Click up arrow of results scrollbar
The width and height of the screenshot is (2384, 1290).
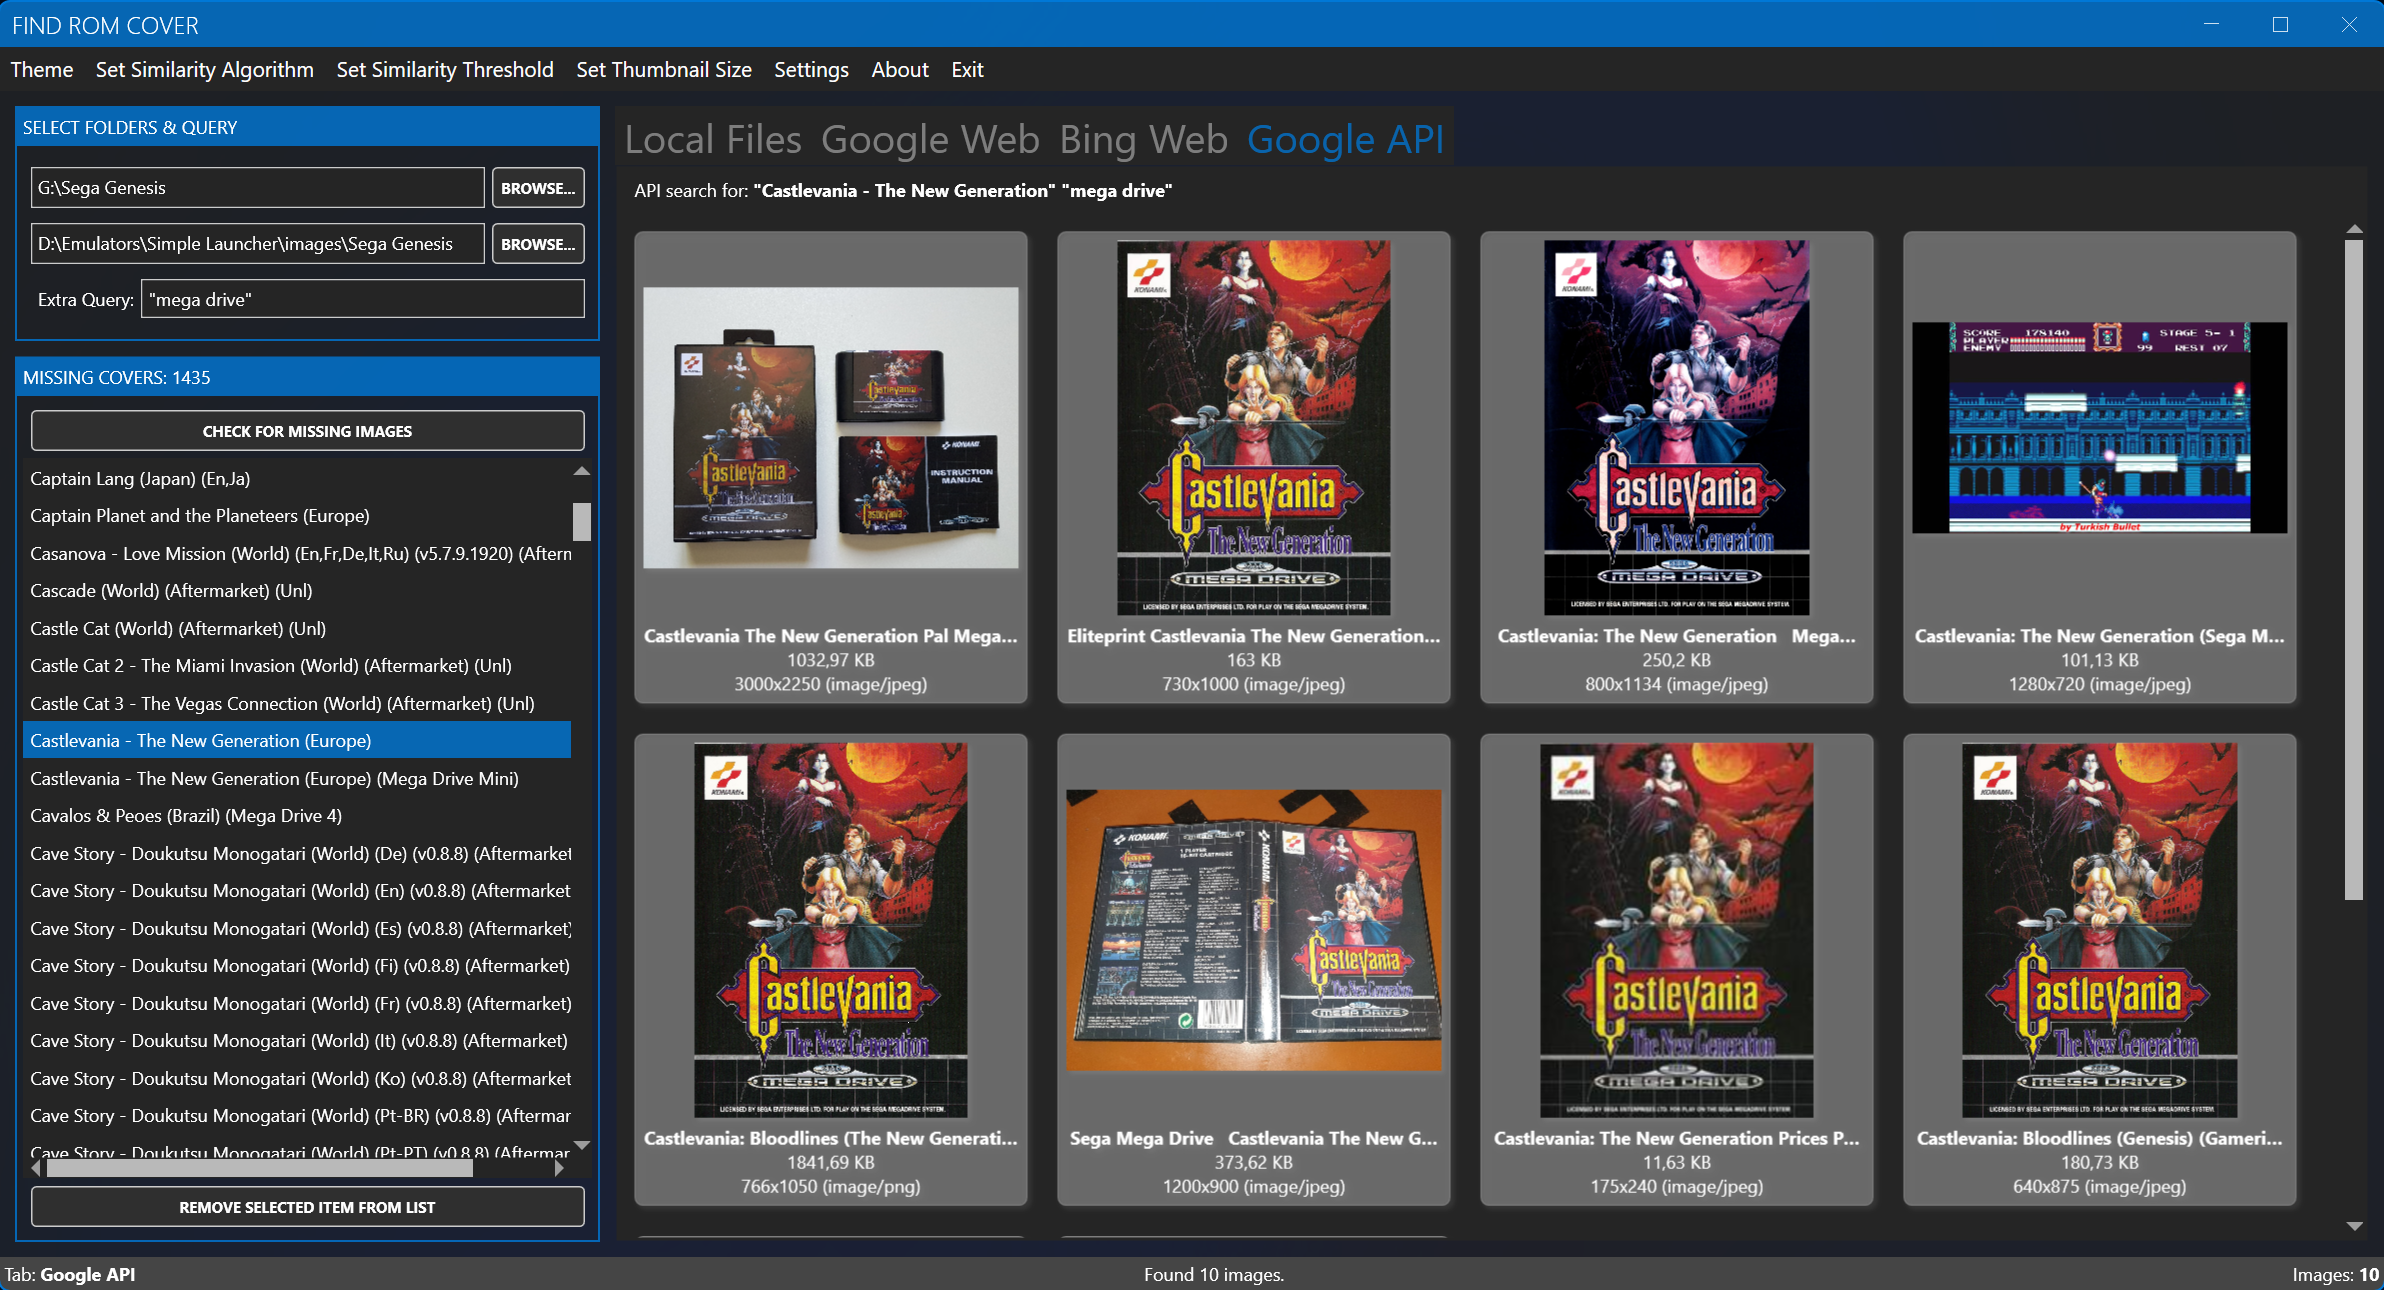pyautogui.click(x=2355, y=229)
